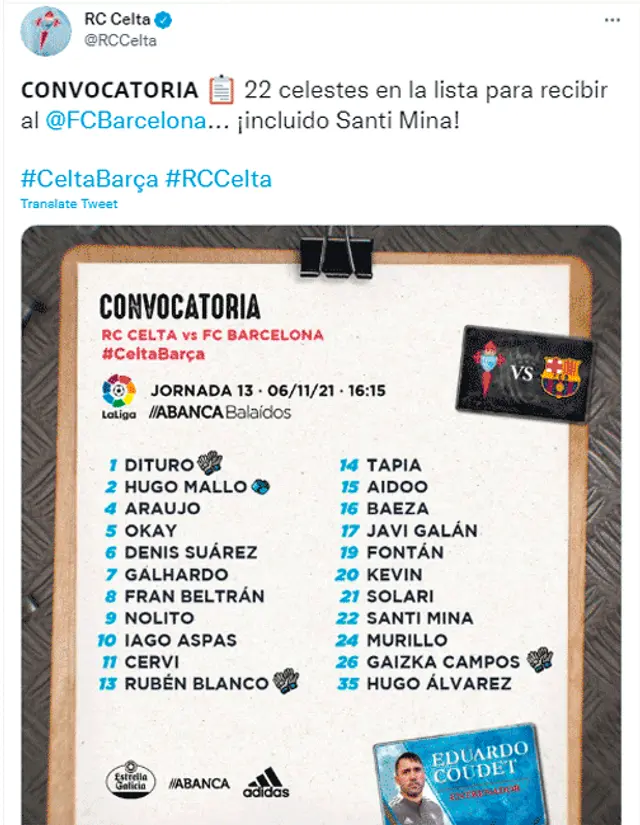Viewport: 640px width, 825px height.
Task: Open the #RCCelta hashtag
Action: click(x=218, y=179)
